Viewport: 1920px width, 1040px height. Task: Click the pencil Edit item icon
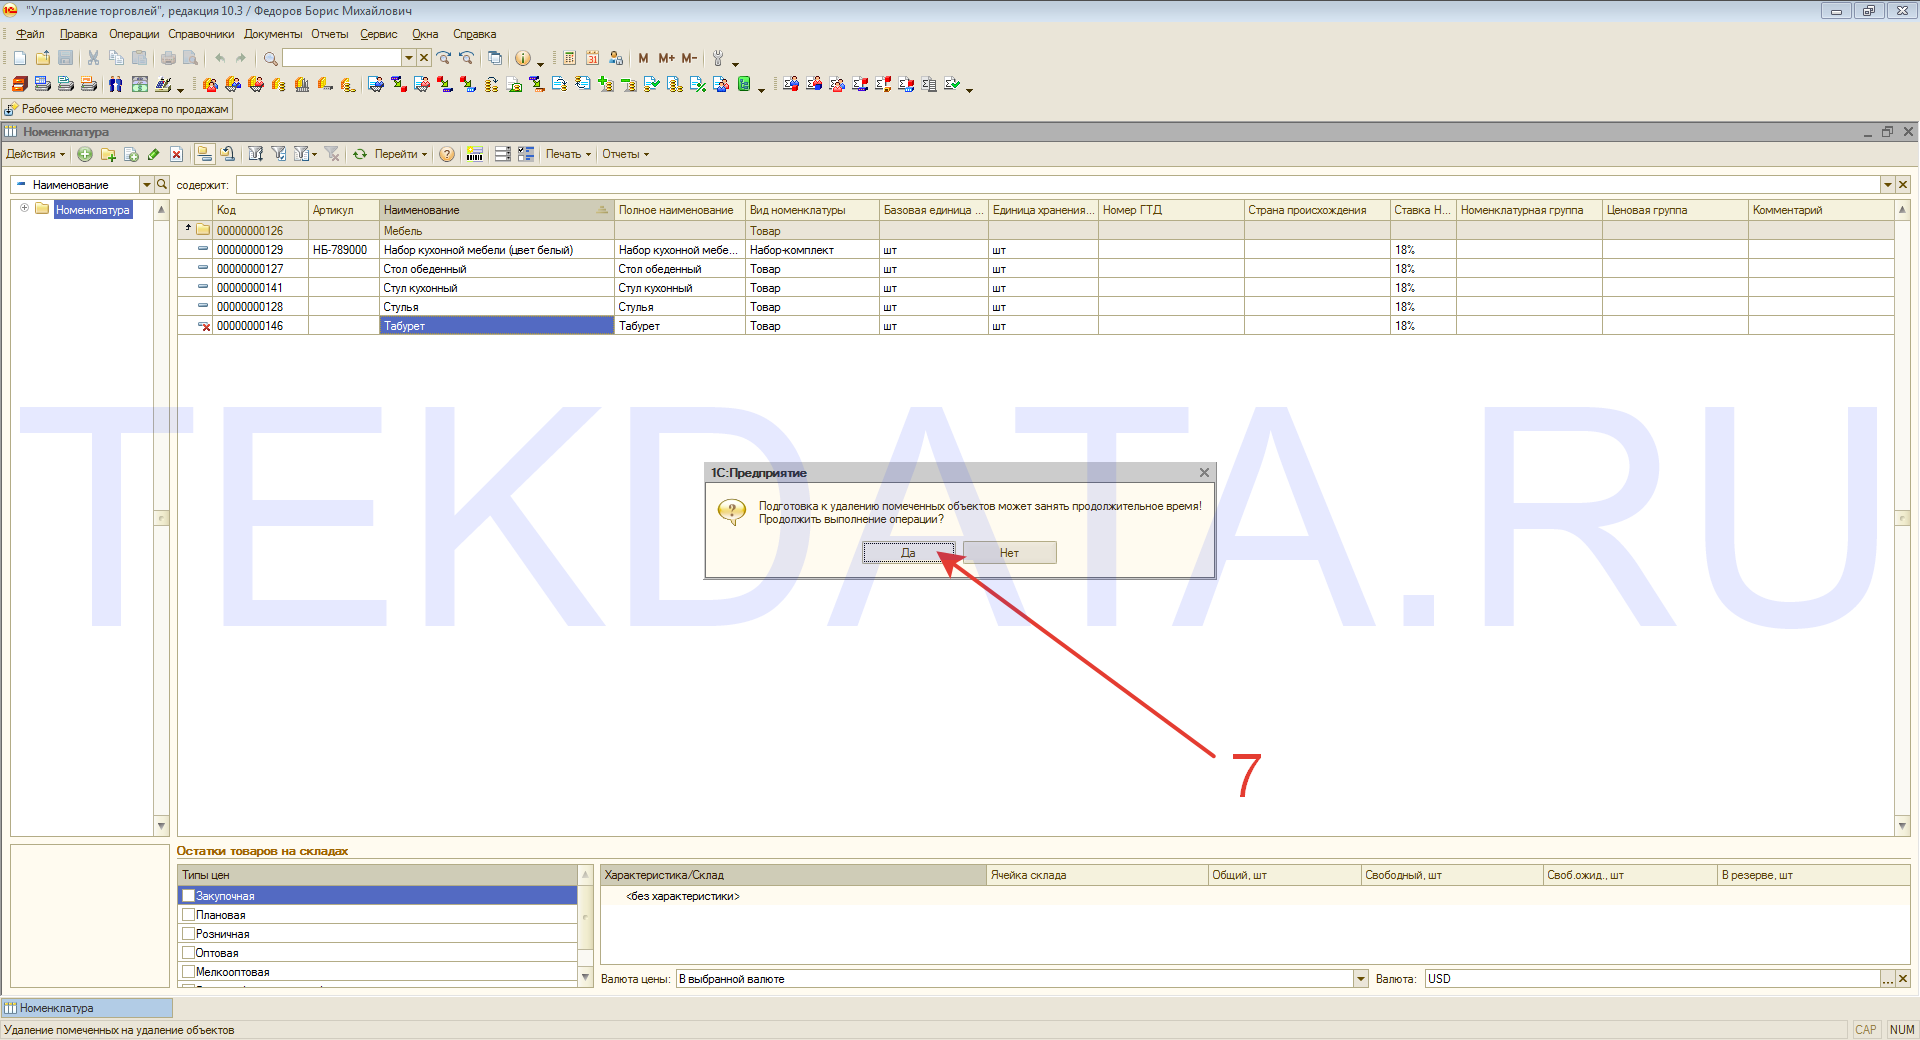coord(153,154)
